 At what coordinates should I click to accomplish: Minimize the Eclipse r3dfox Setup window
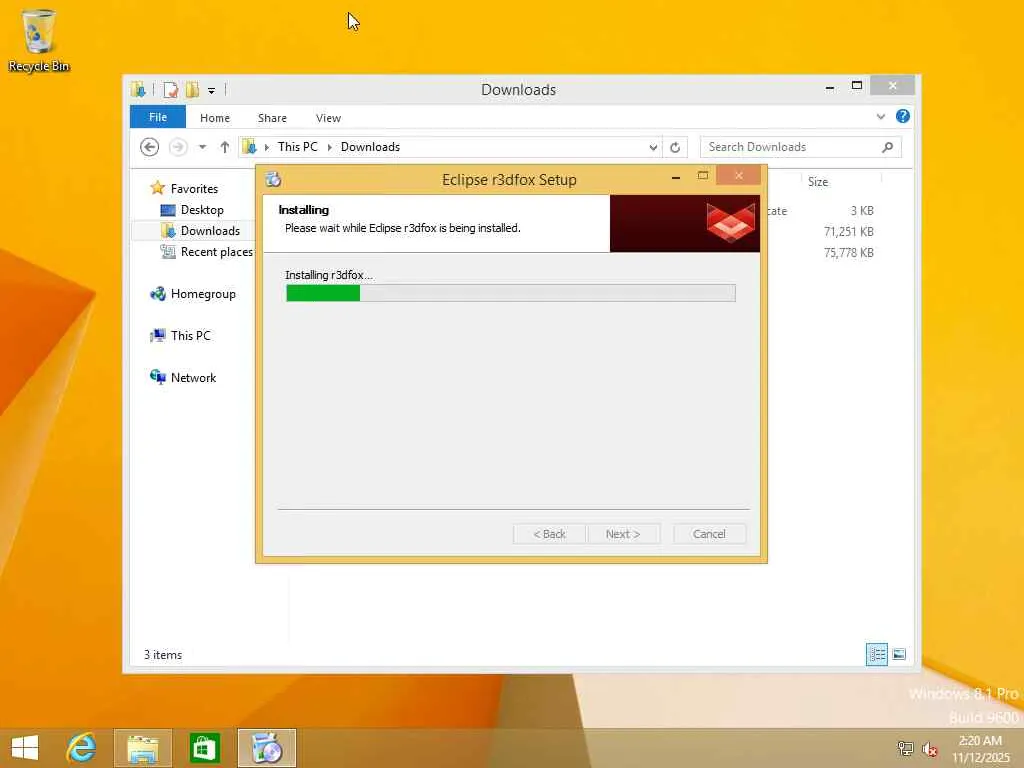[676, 177]
